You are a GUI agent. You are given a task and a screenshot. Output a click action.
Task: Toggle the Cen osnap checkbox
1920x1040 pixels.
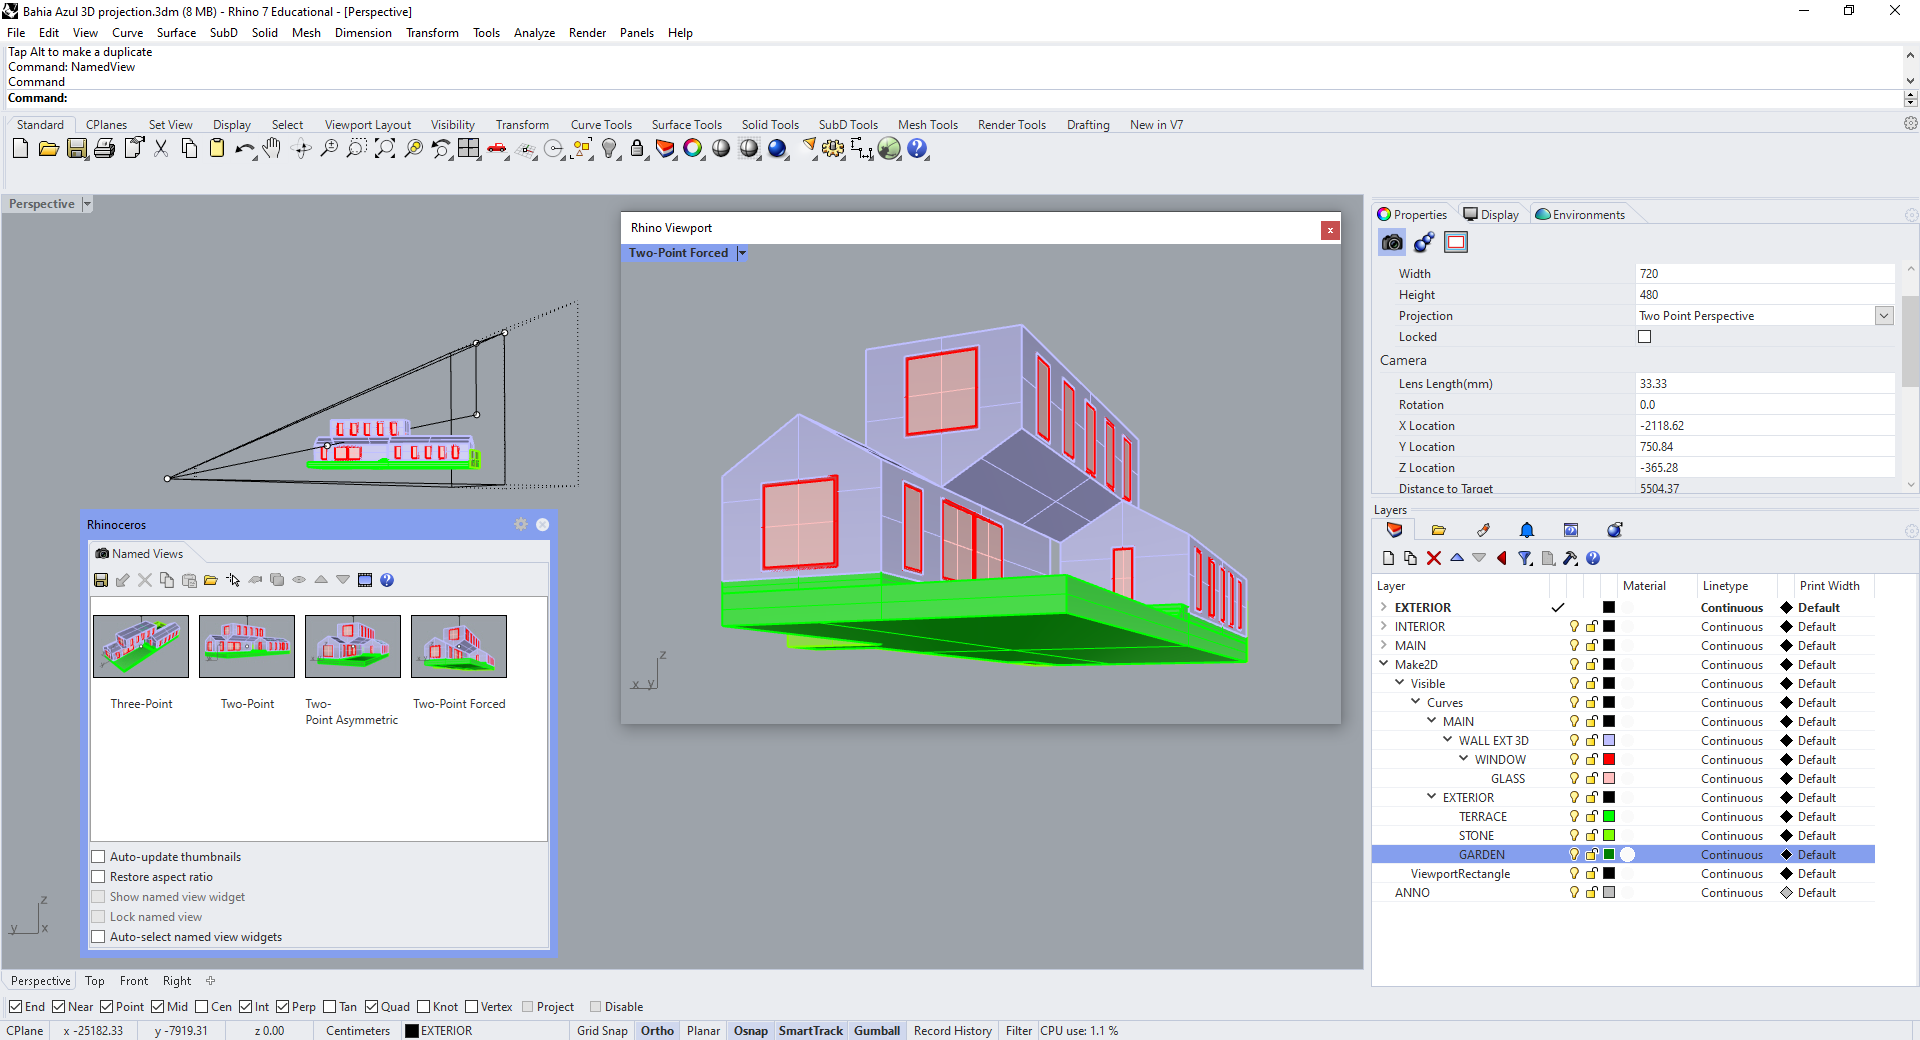coord(202,1007)
